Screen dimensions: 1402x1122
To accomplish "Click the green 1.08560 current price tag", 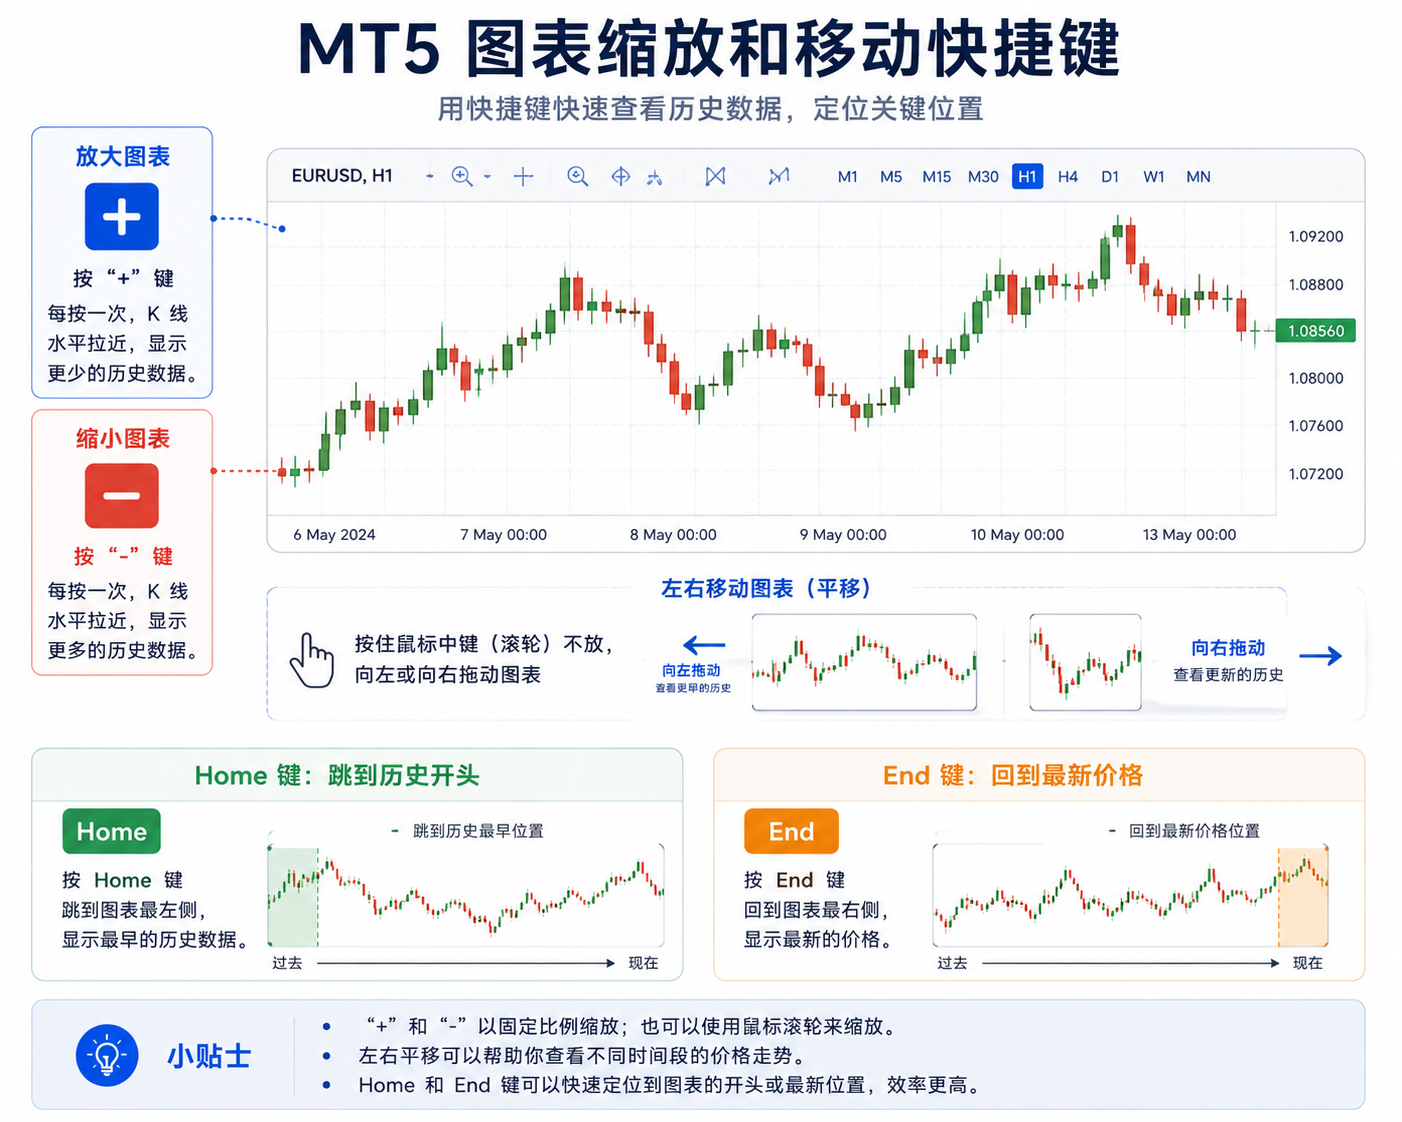I will point(1316,330).
